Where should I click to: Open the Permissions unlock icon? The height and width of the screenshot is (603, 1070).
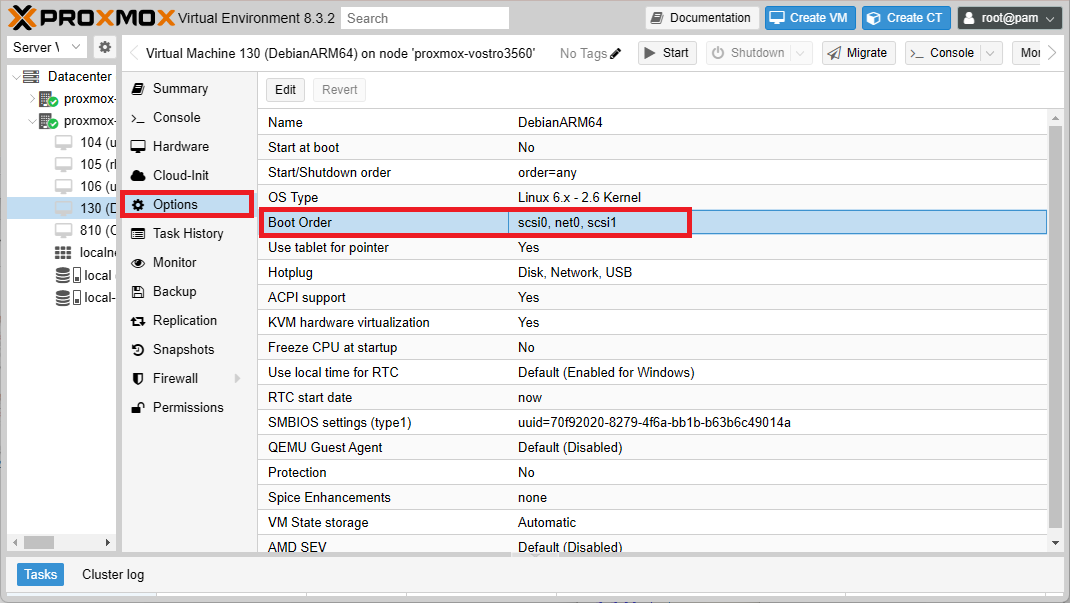click(x=138, y=407)
